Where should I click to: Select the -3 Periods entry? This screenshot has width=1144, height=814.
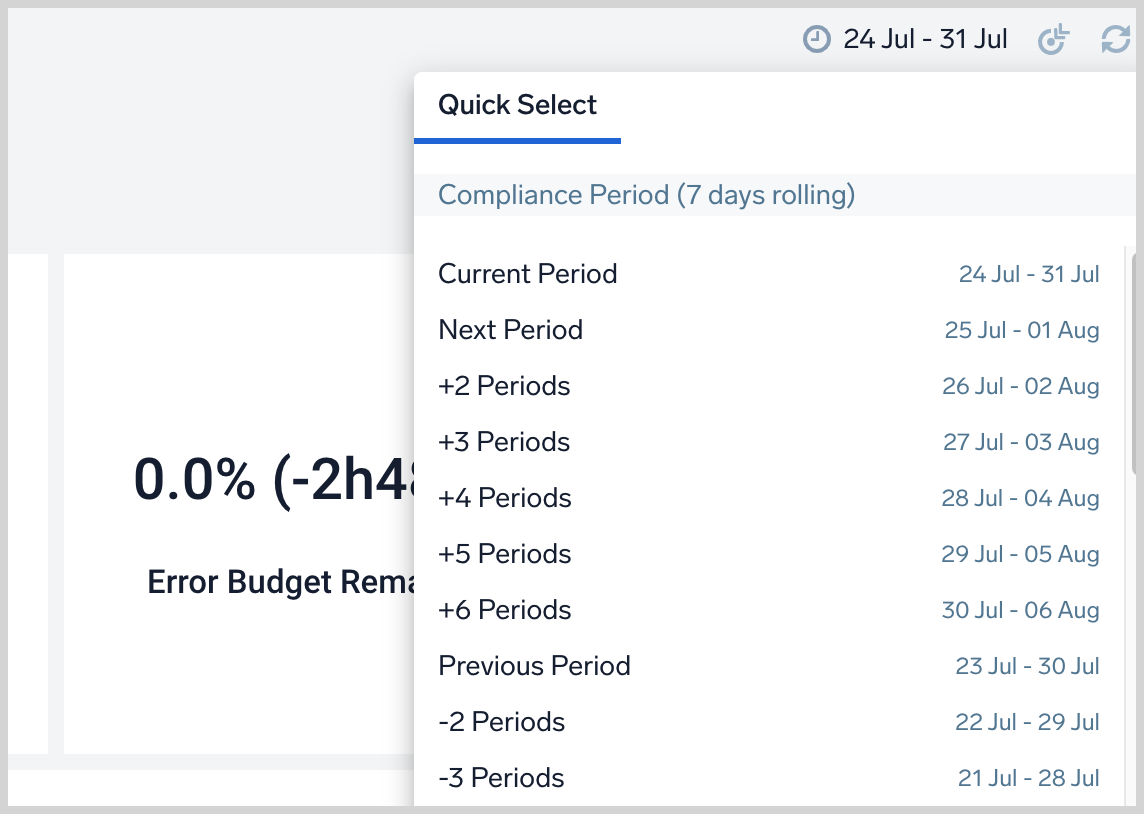point(502,778)
